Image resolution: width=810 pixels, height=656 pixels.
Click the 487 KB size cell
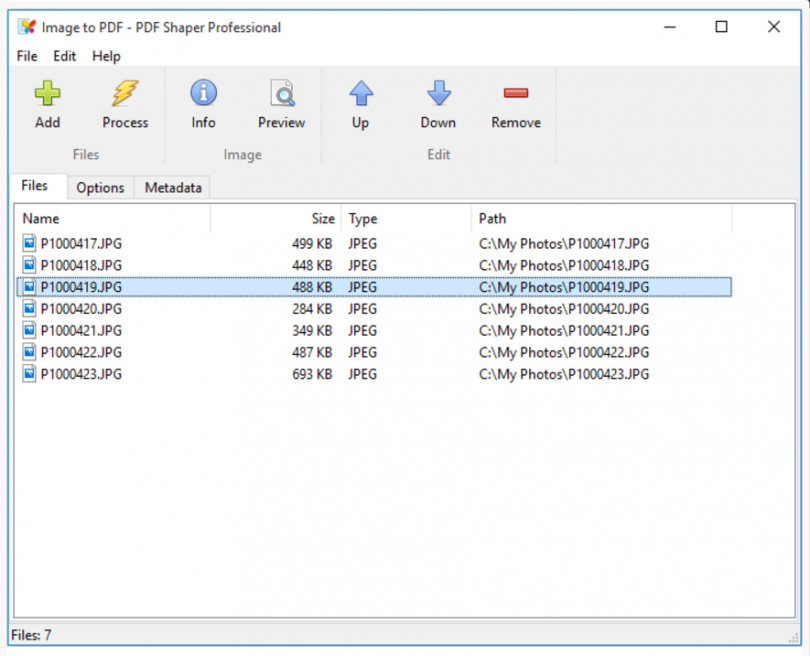coord(312,352)
